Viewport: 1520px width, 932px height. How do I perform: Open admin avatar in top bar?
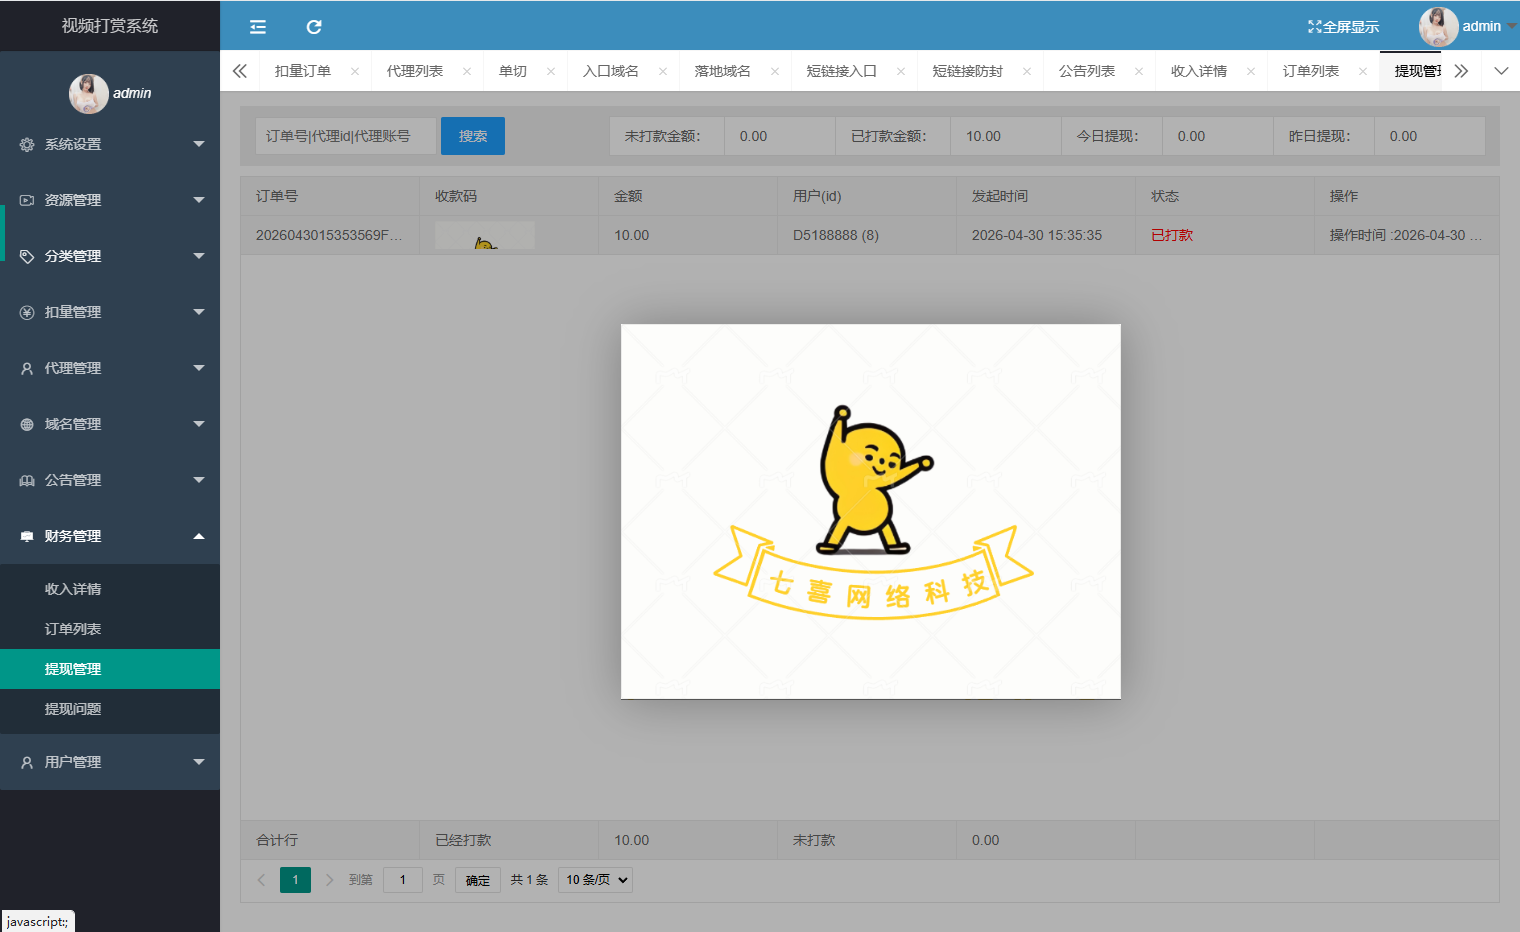pyautogui.click(x=1438, y=27)
